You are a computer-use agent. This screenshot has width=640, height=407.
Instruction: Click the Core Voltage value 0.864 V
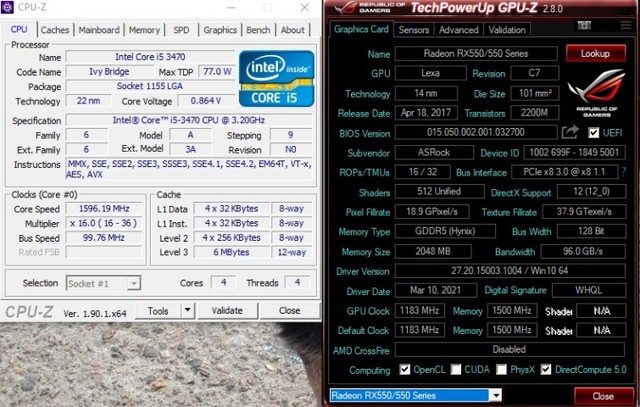tap(206, 101)
